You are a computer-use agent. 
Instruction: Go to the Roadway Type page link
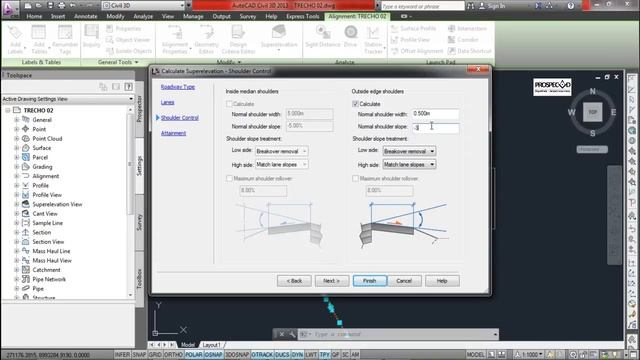tap(178, 87)
